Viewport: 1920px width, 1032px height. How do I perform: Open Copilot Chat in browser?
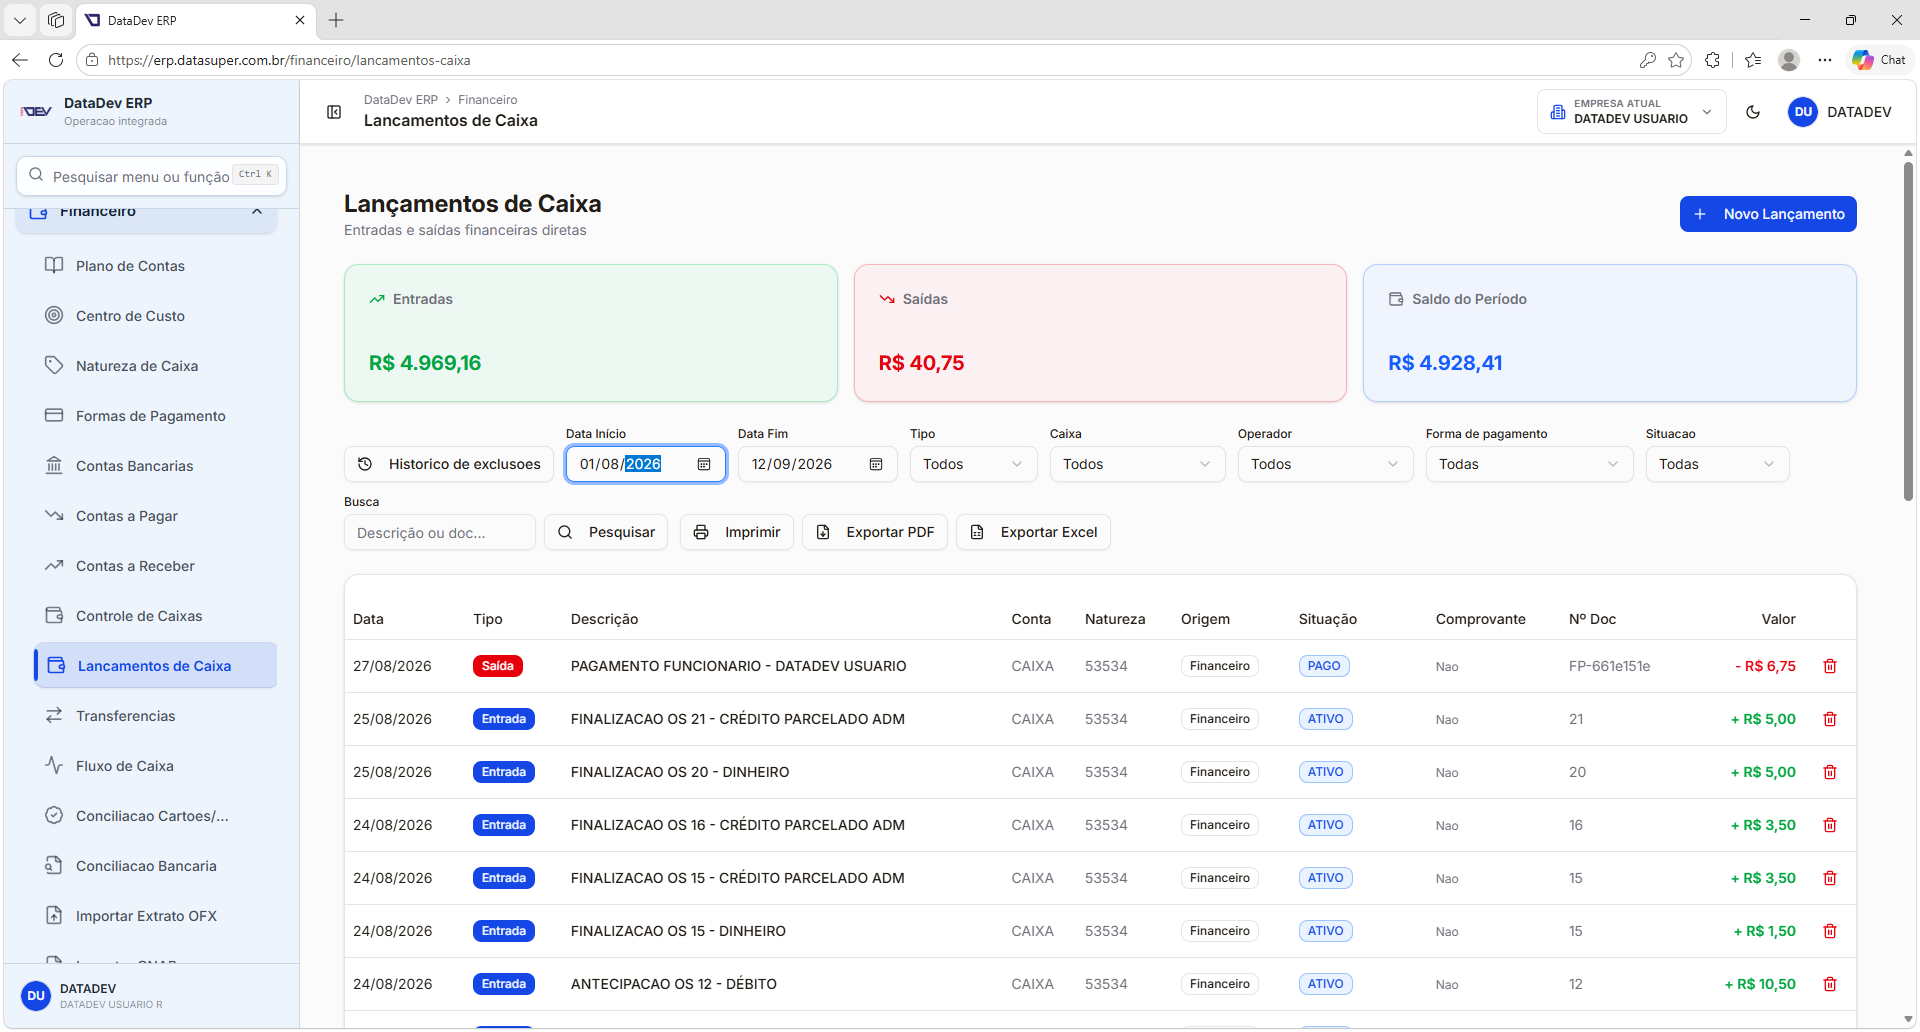click(x=1879, y=60)
